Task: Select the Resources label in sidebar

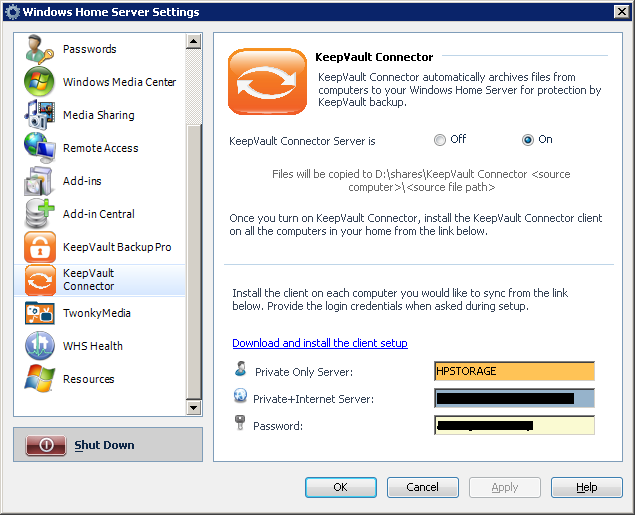Action: 89,379
